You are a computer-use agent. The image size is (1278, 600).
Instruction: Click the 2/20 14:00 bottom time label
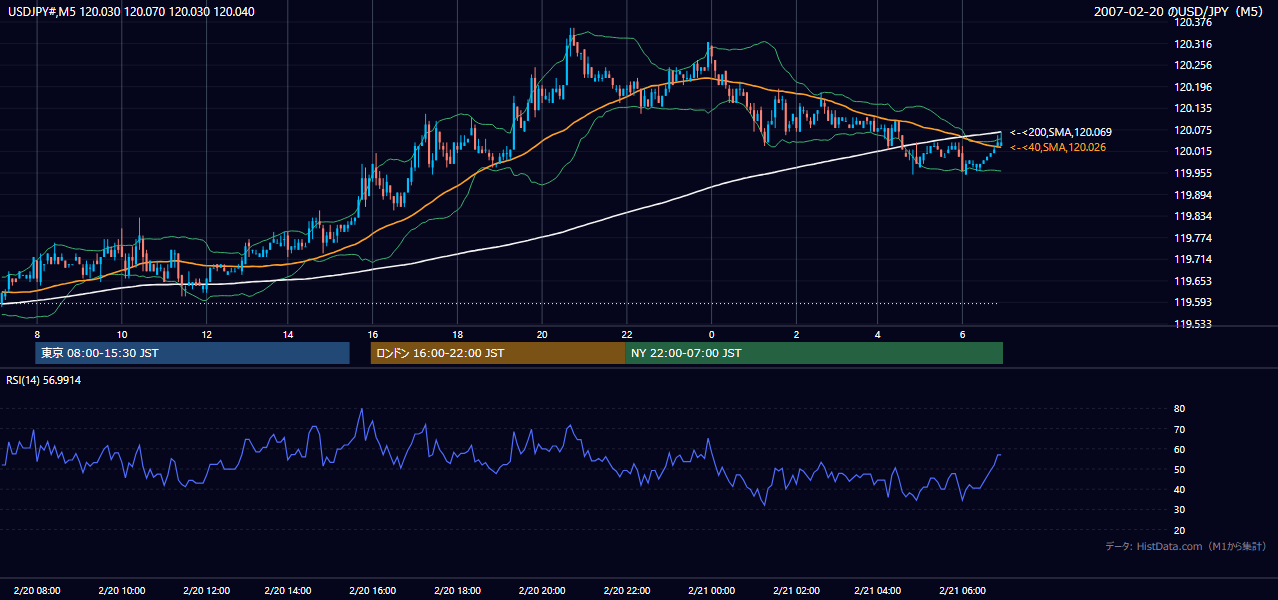tap(289, 590)
